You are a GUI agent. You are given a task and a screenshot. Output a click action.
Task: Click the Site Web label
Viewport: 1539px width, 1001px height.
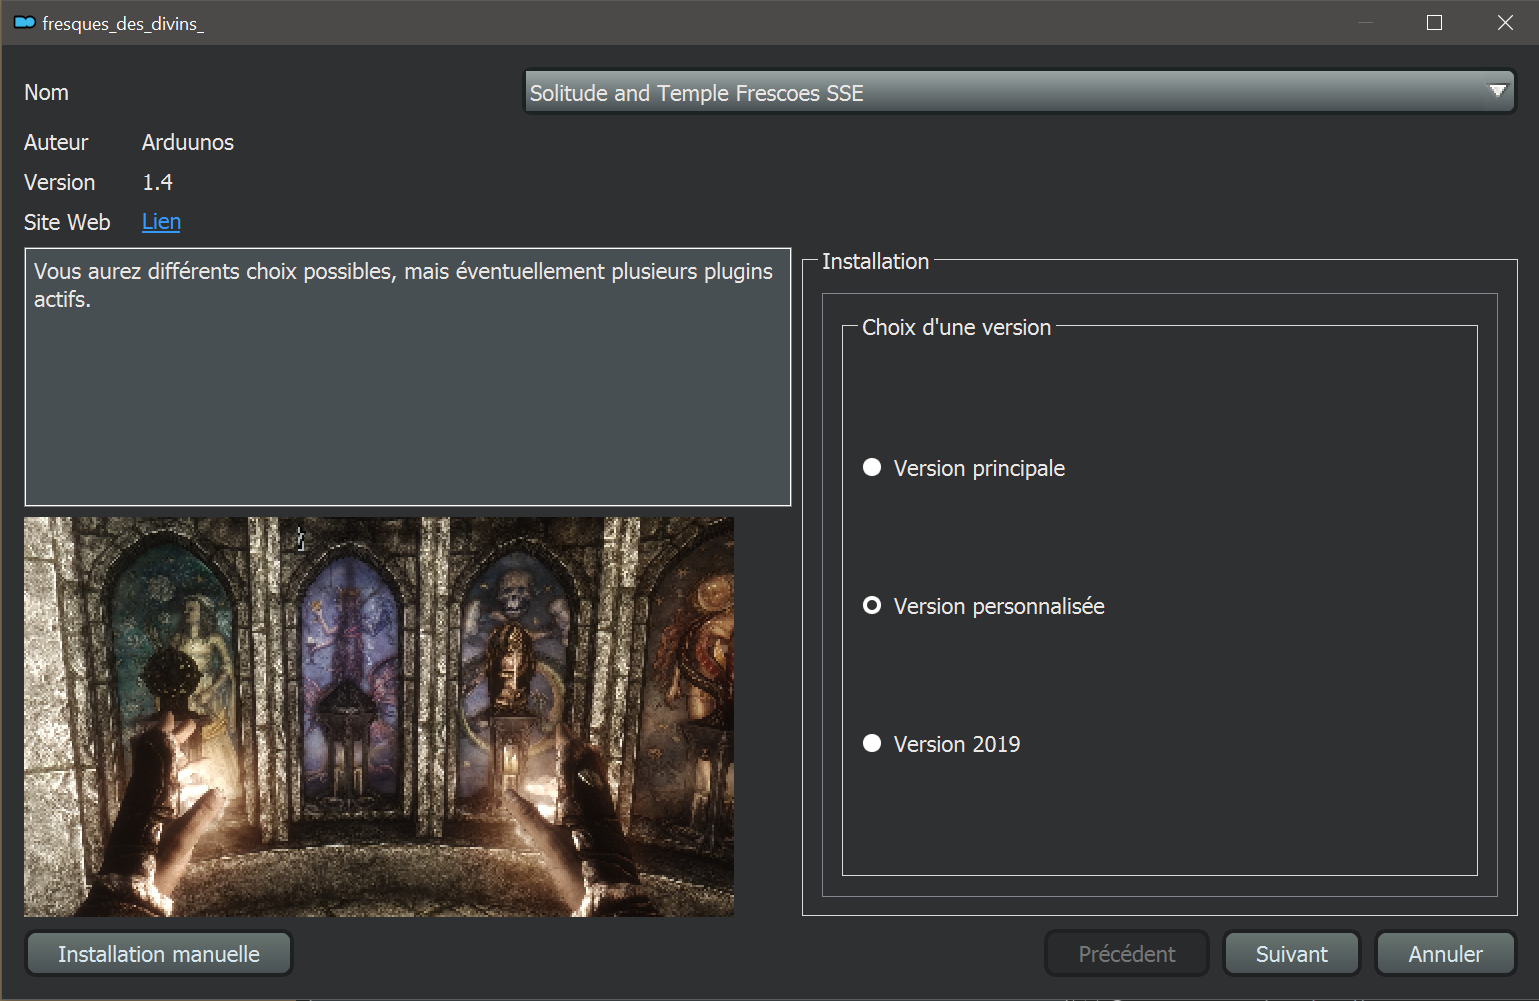67,222
